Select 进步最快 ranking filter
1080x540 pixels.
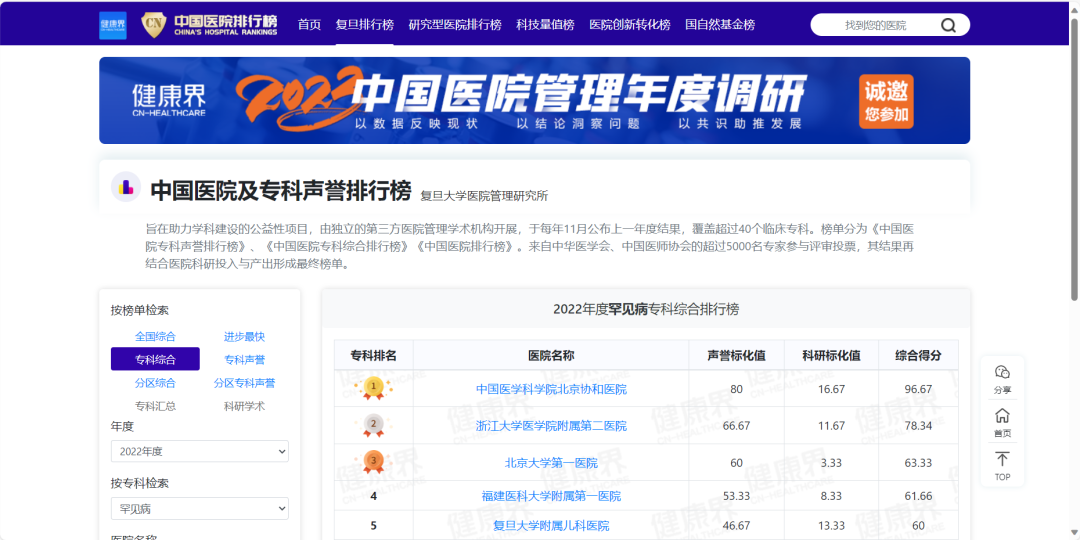click(244, 337)
